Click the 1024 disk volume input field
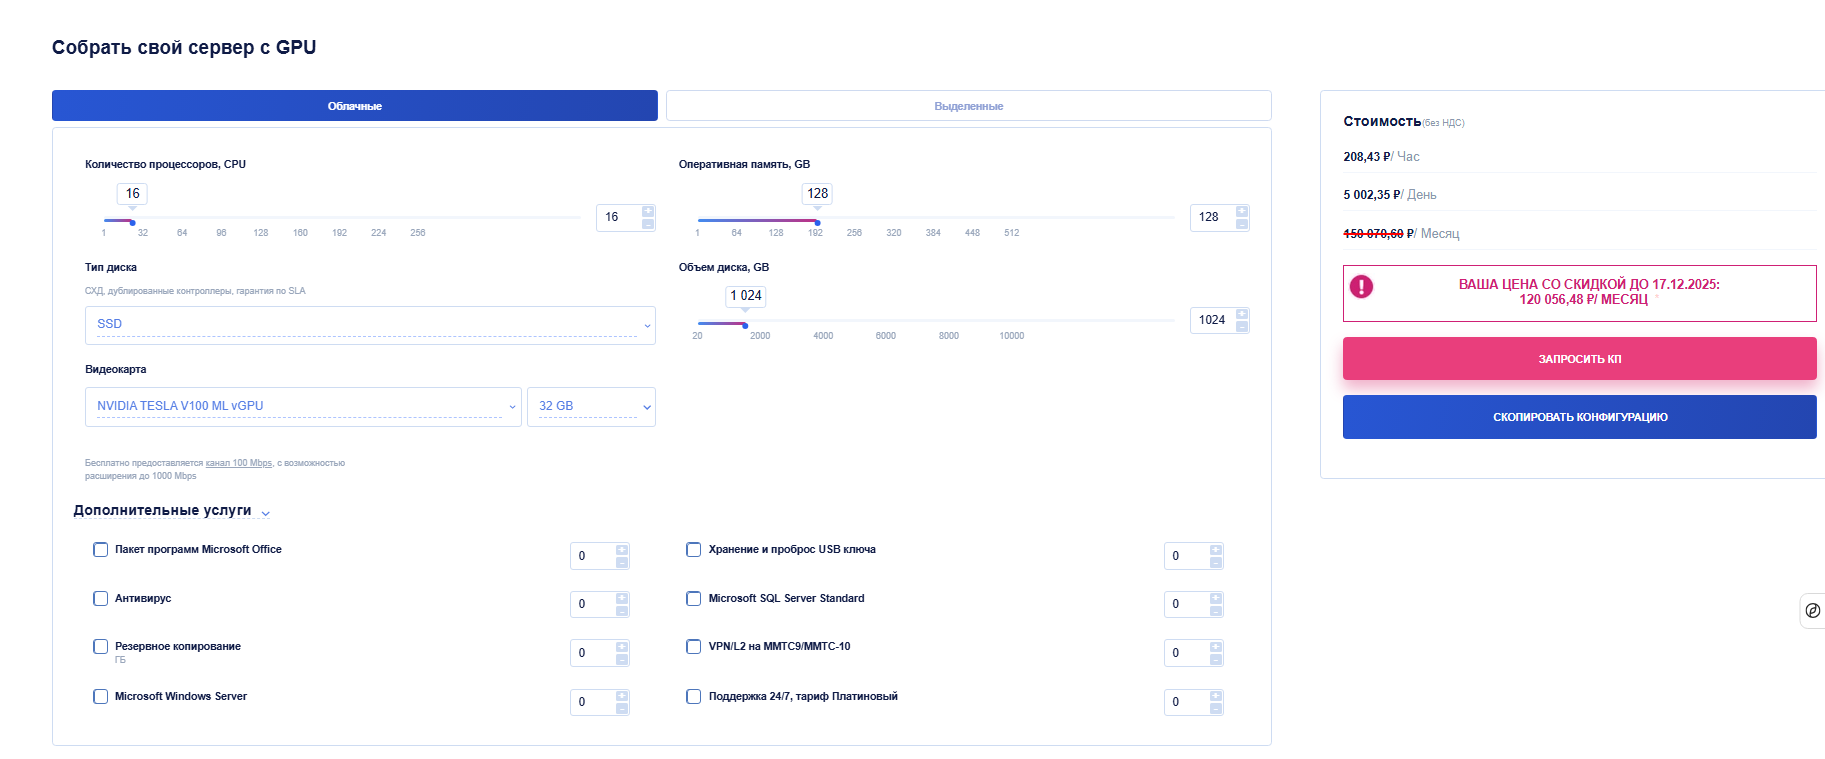 (x=1212, y=320)
